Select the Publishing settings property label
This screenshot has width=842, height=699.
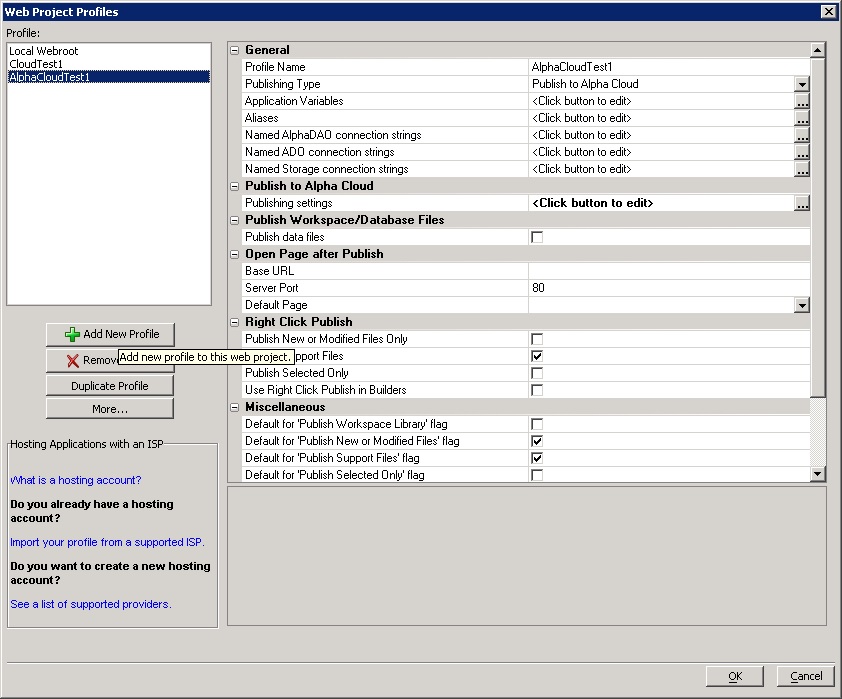(x=289, y=203)
